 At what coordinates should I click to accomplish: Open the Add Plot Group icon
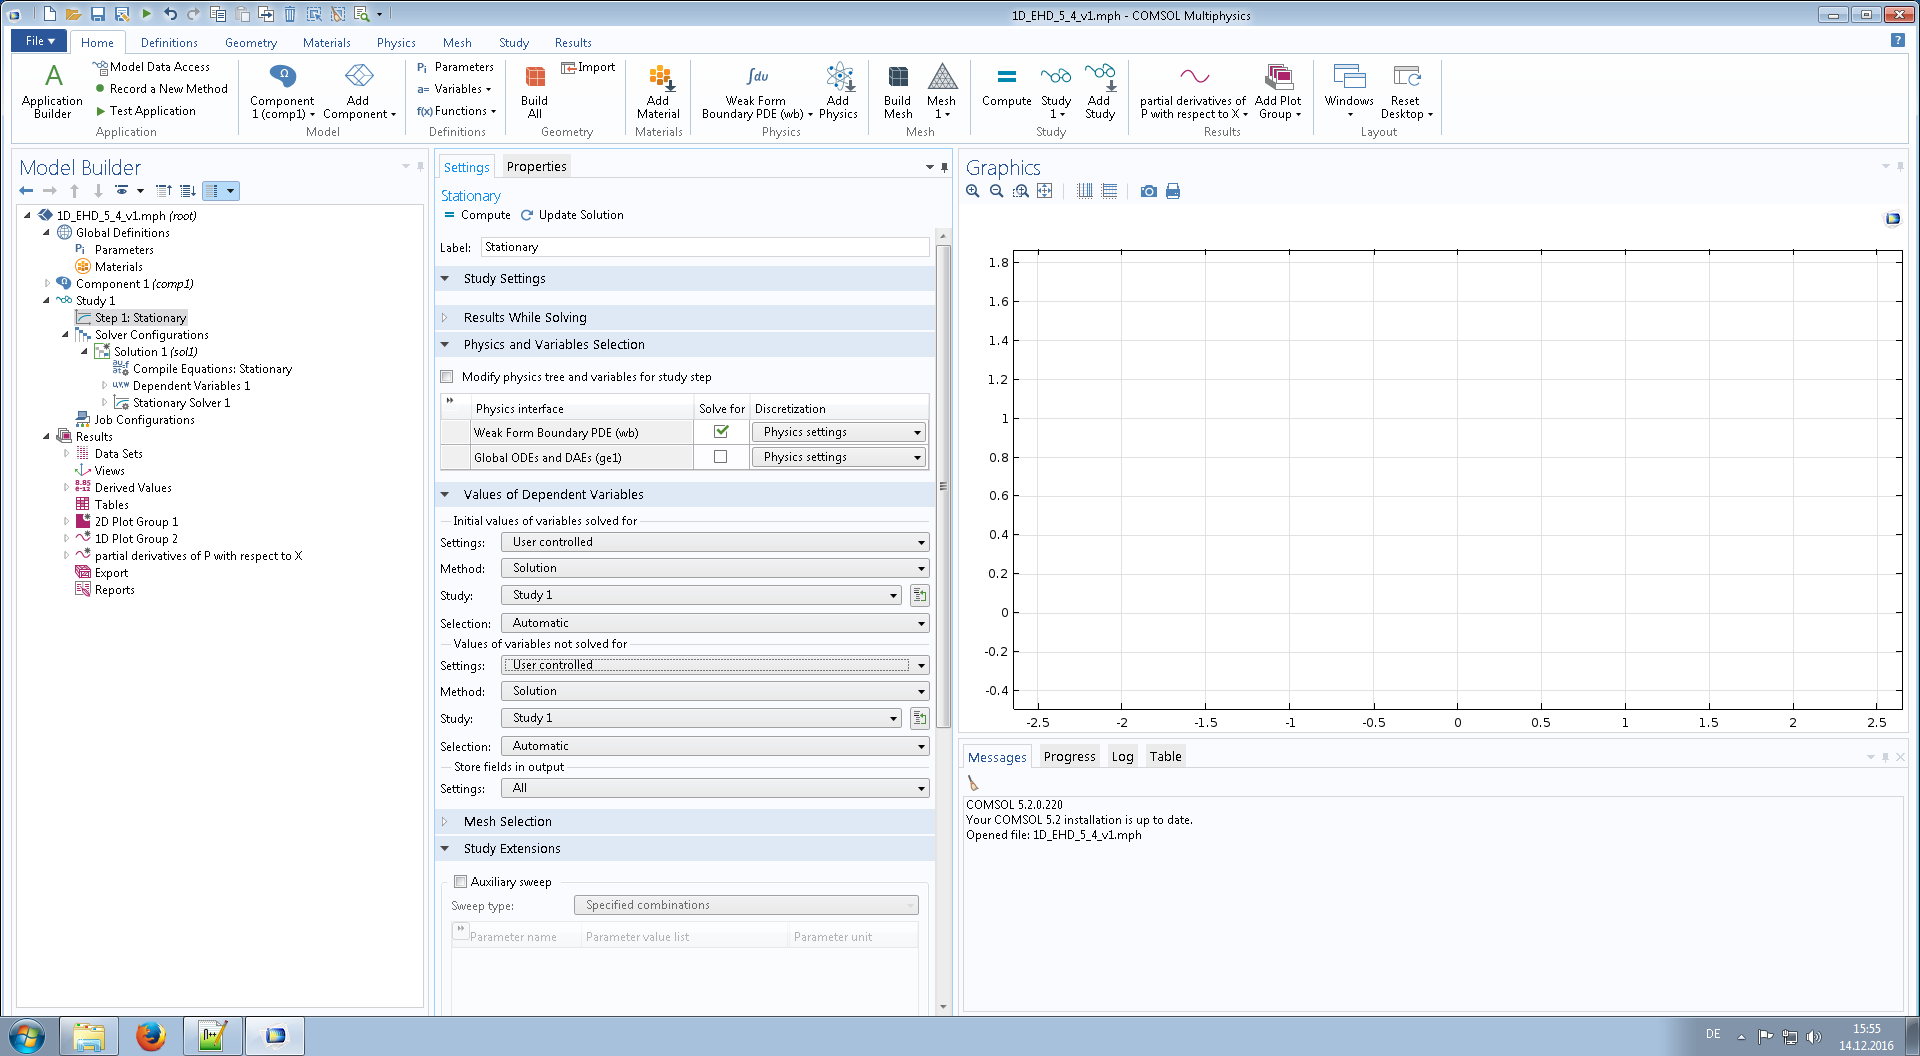point(1278,91)
